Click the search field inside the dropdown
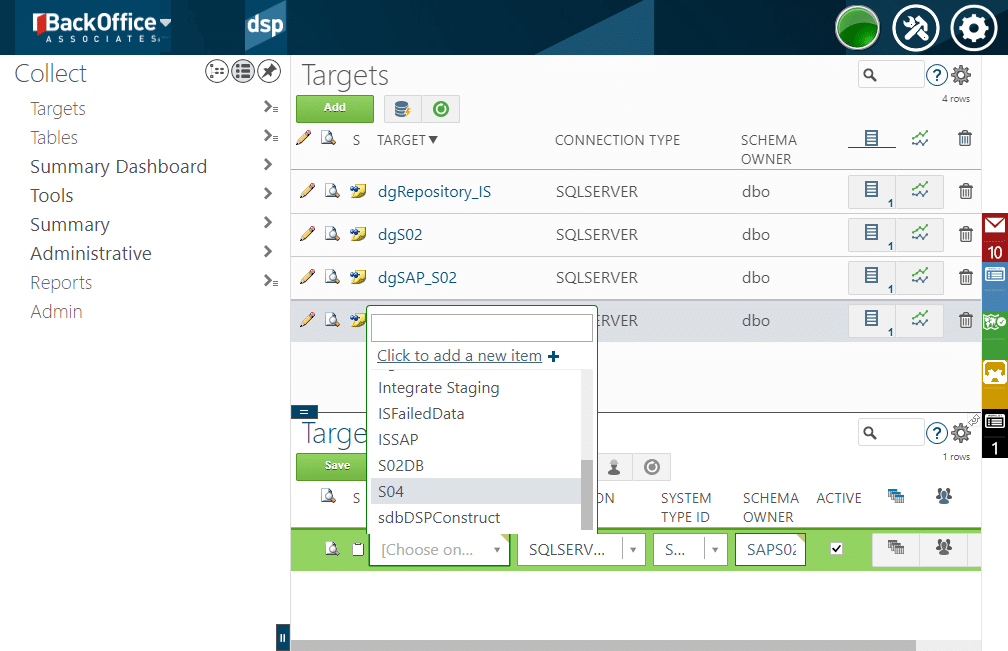Screen dimensions: 1008x651 pyautogui.click(x=481, y=328)
